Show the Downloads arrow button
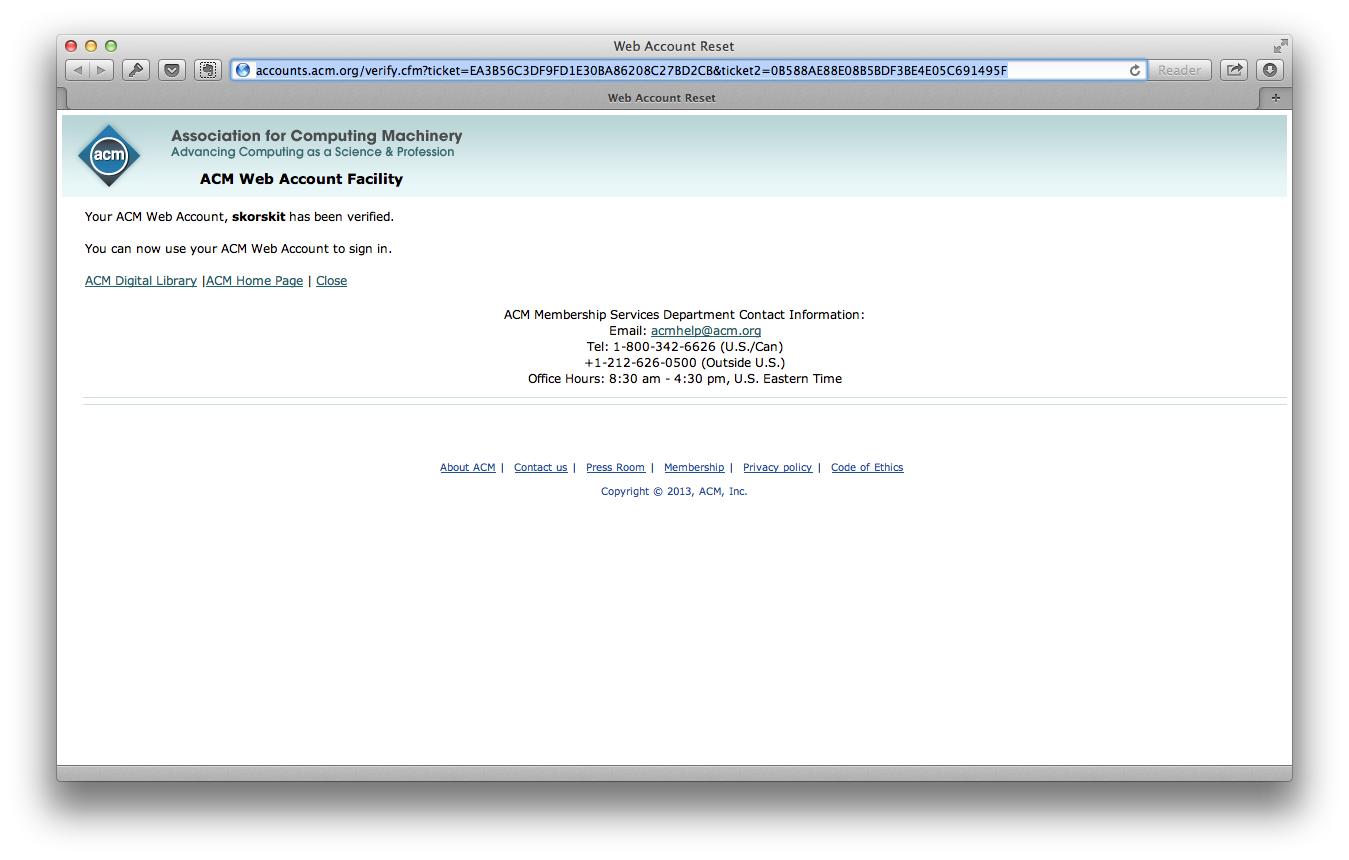This screenshot has height=860, width=1349. point(1270,70)
